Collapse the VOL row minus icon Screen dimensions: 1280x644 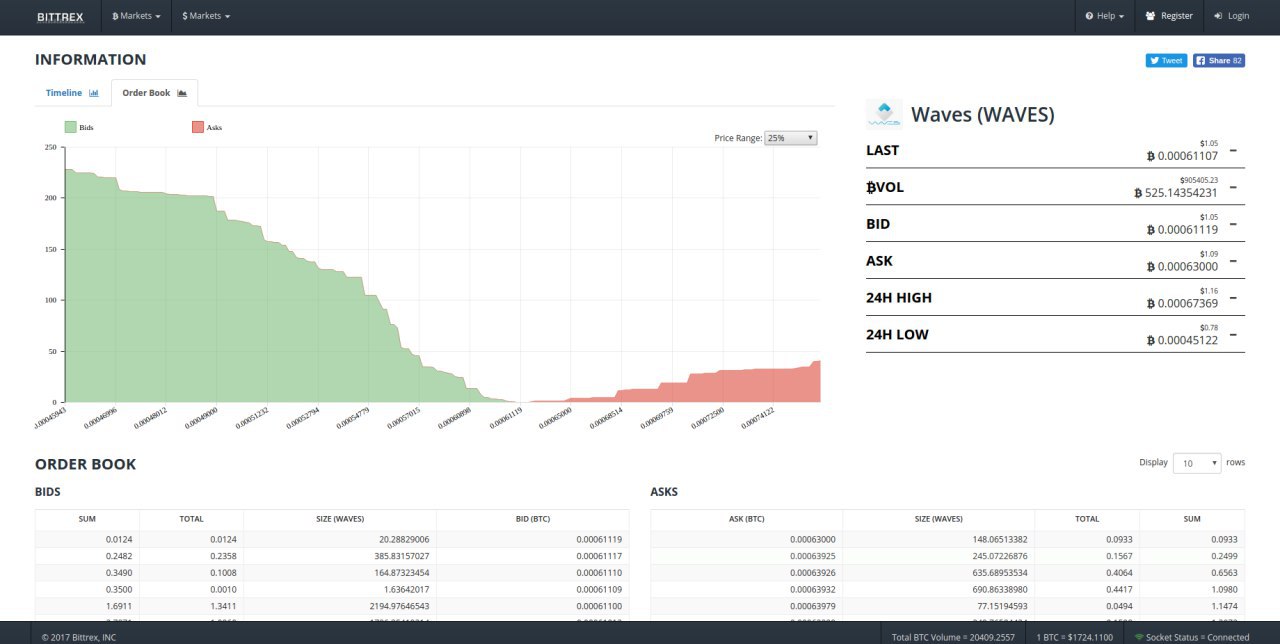pyautogui.click(x=1233, y=187)
